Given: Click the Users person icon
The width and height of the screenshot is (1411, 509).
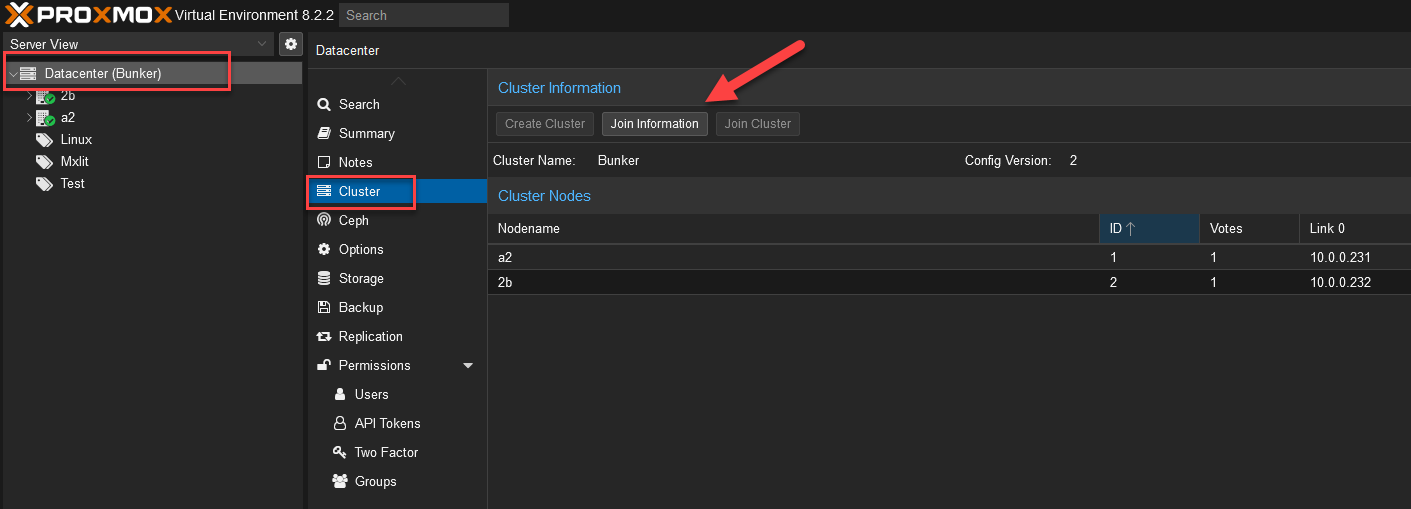Looking at the screenshot, I should tap(339, 394).
